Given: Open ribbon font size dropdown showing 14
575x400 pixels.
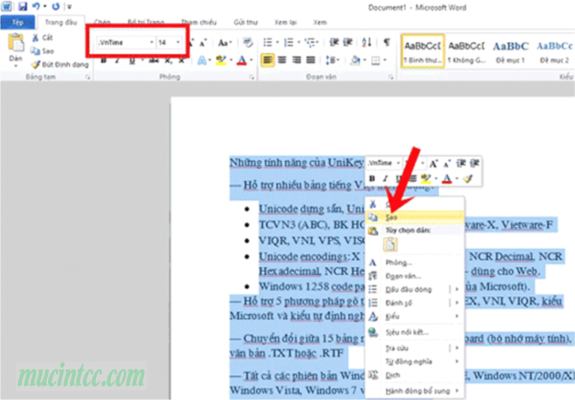Looking at the screenshot, I should click(x=178, y=43).
